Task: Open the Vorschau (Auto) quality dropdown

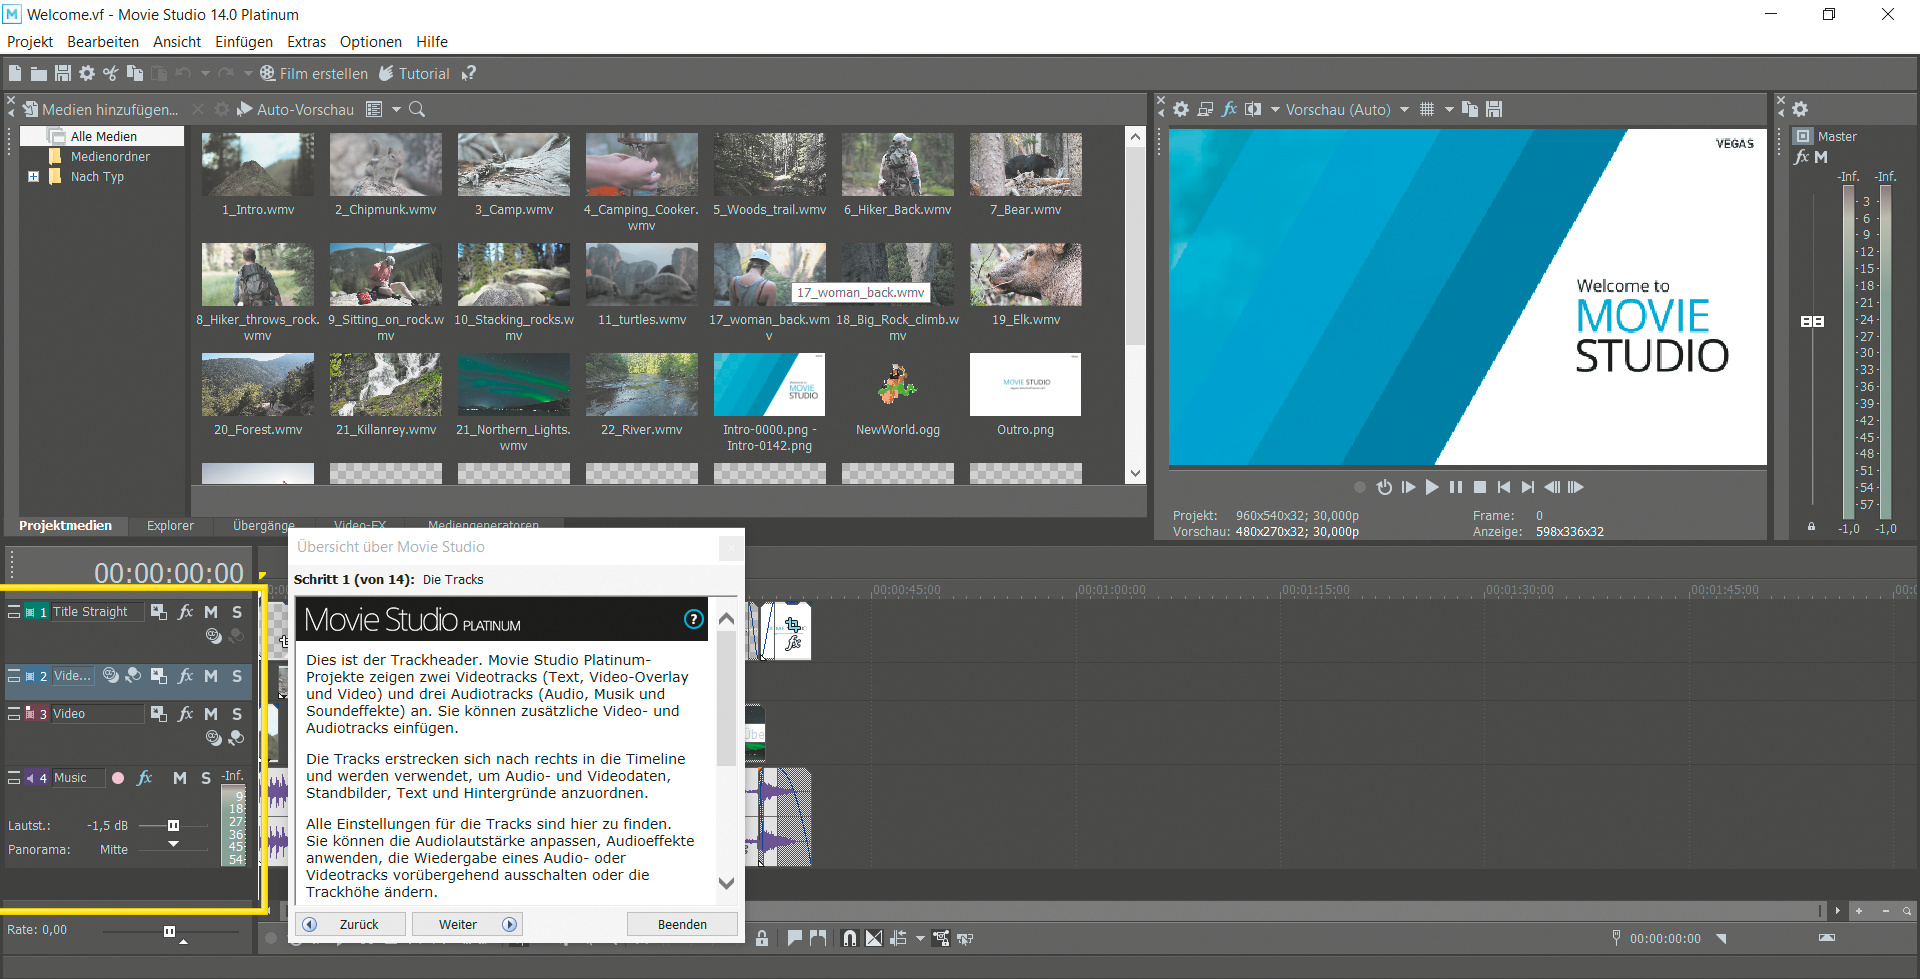Action: click(x=1404, y=109)
